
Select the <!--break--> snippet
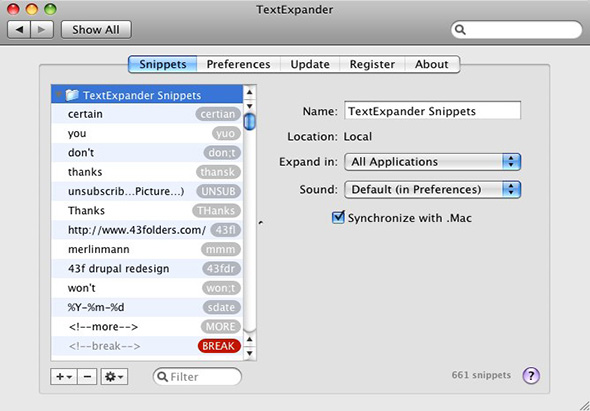(x=147, y=346)
